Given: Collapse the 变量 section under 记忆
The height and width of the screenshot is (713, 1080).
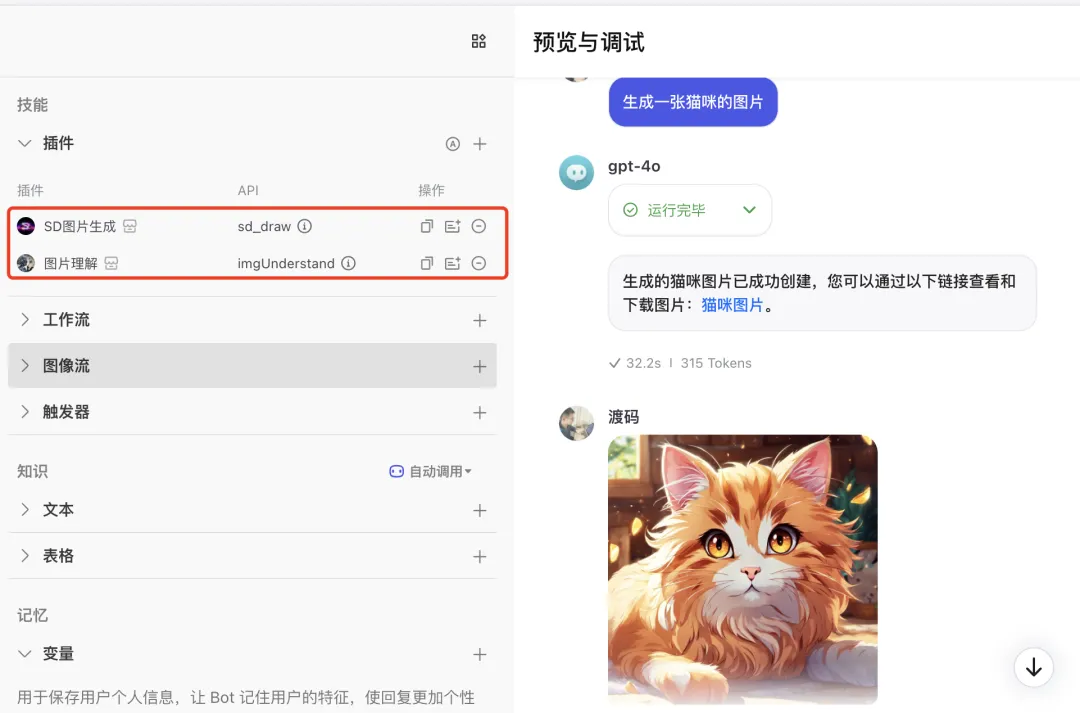Looking at the screenshot, I should 24,653.
